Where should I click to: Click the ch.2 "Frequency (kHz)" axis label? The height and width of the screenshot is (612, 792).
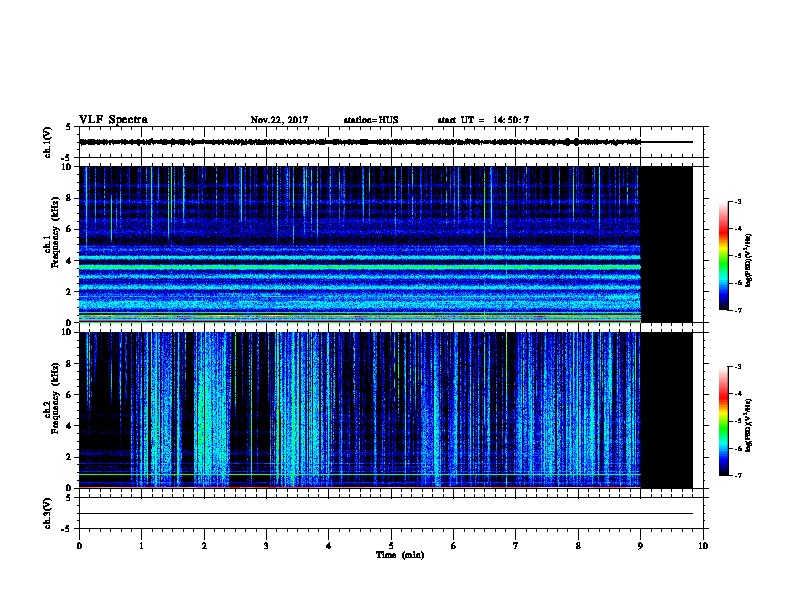coord(55,398)
